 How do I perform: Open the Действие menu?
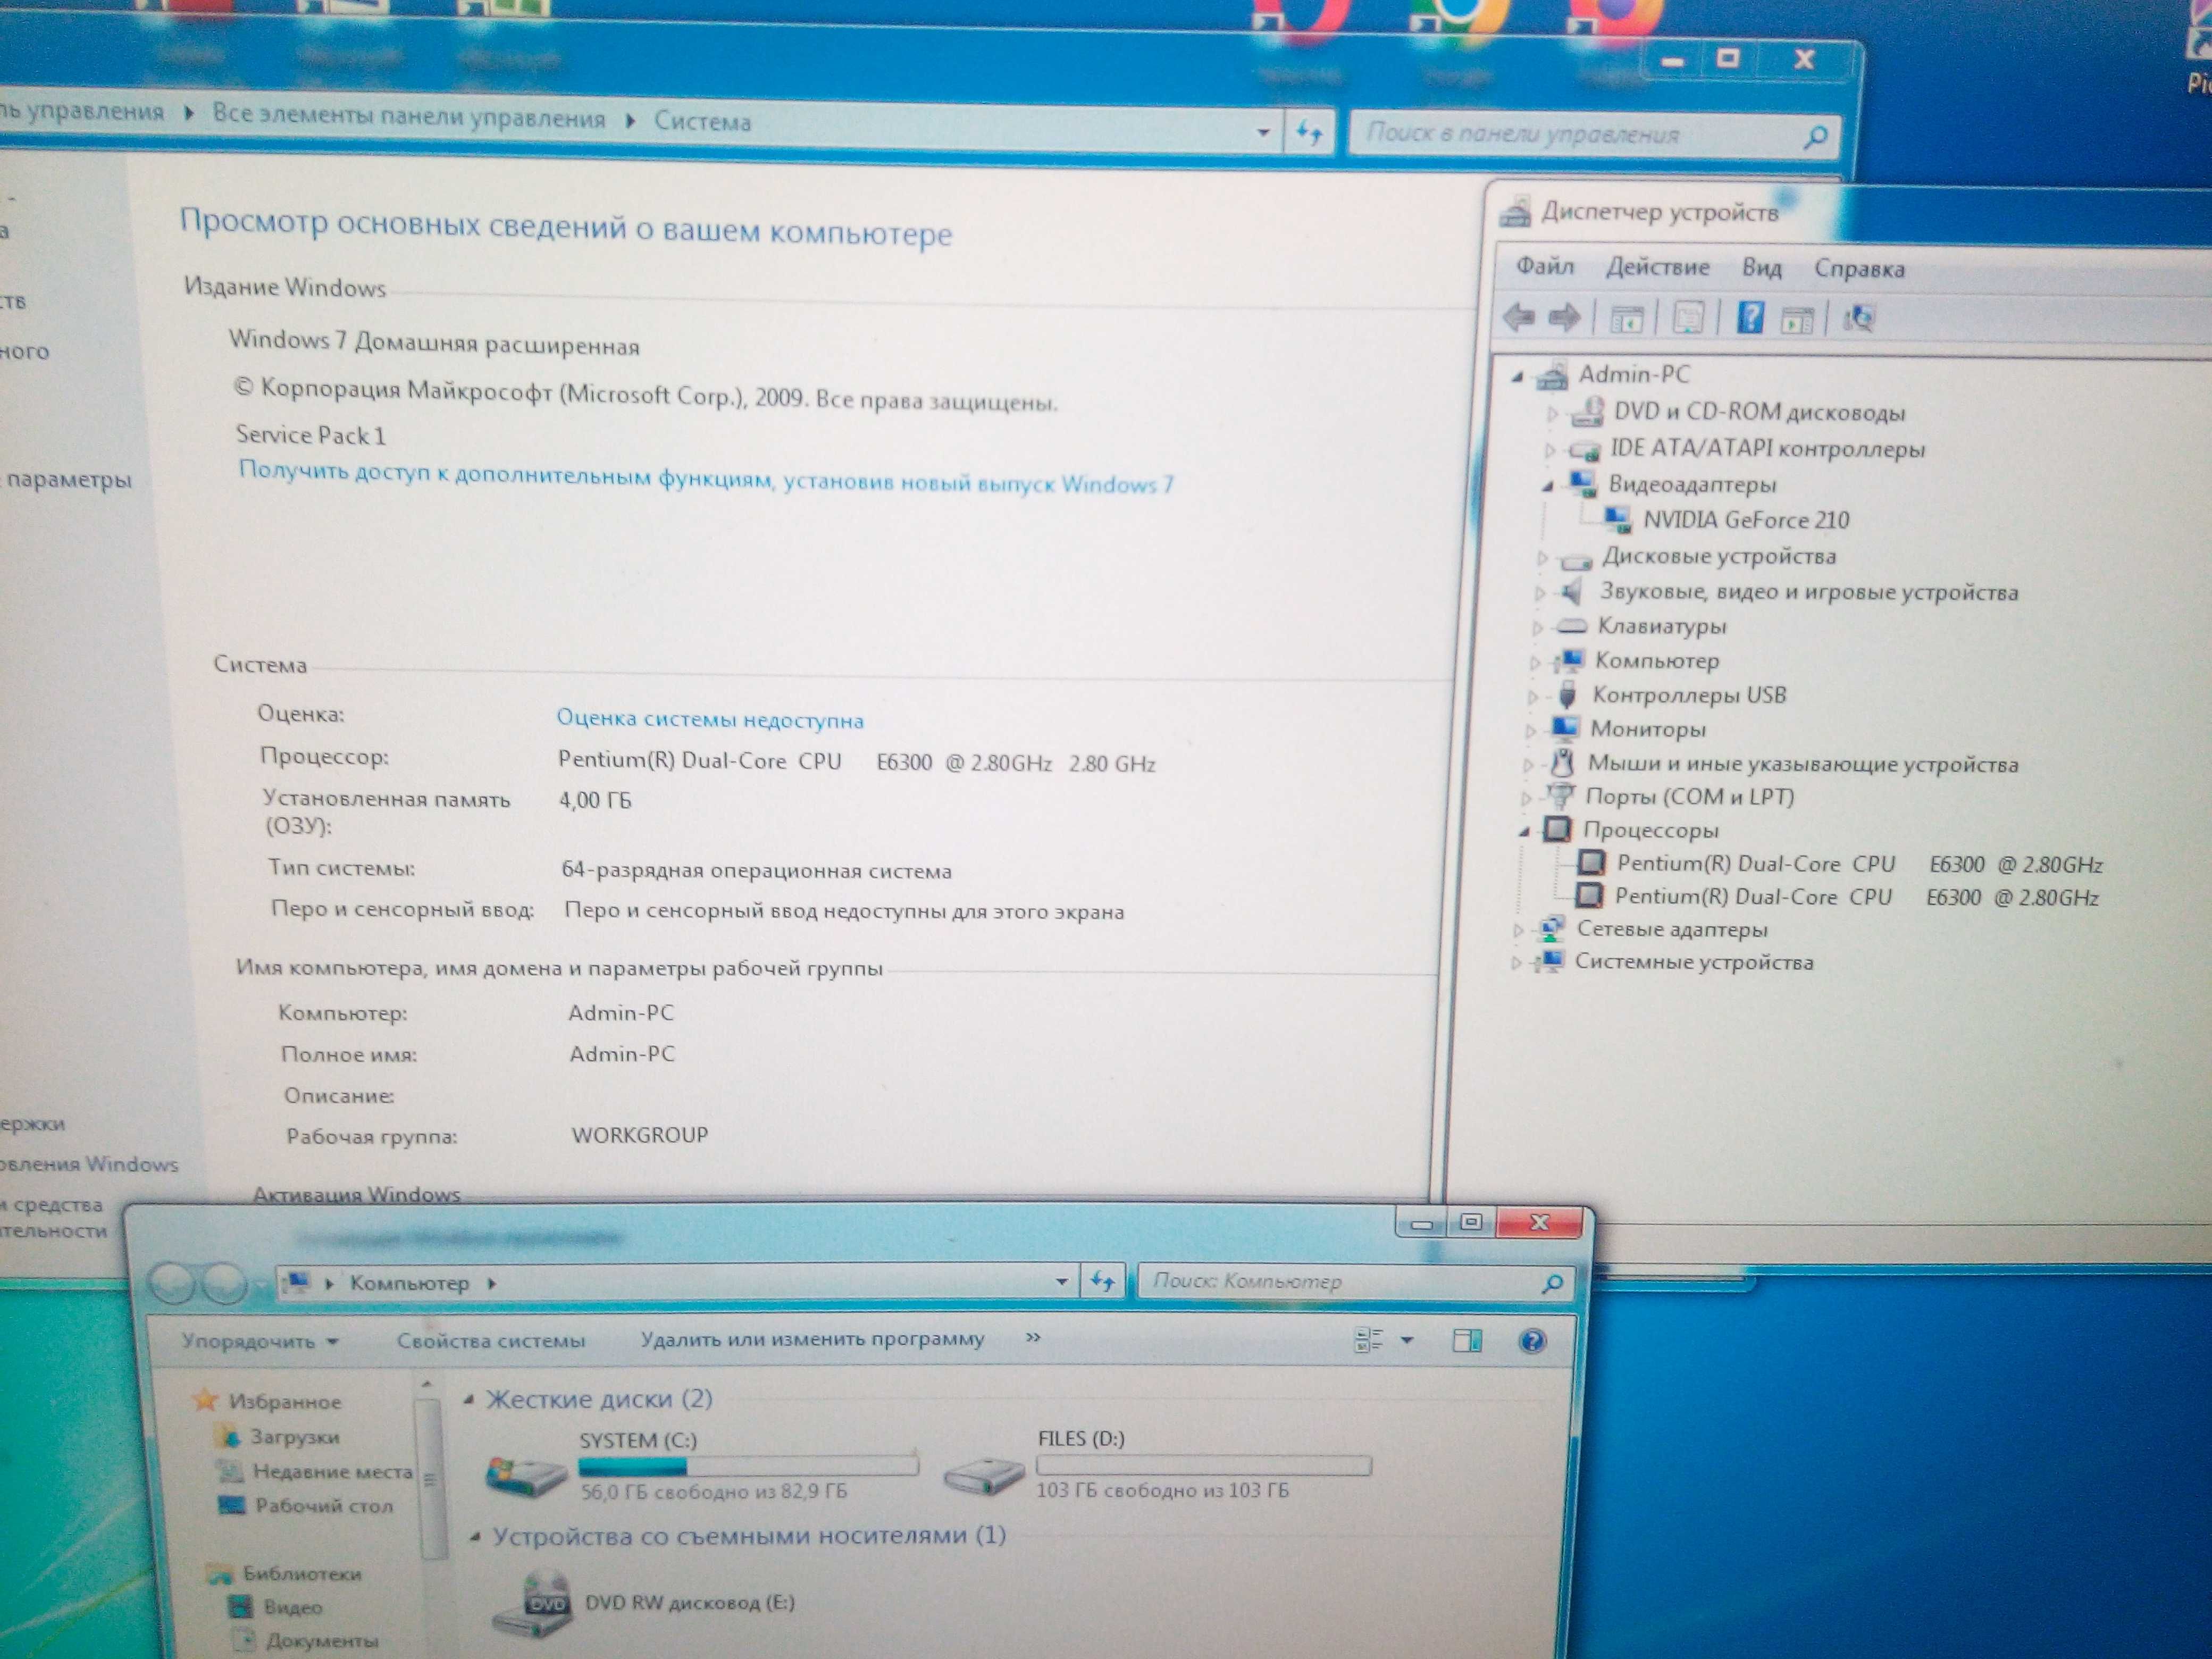click(1657, 267)
